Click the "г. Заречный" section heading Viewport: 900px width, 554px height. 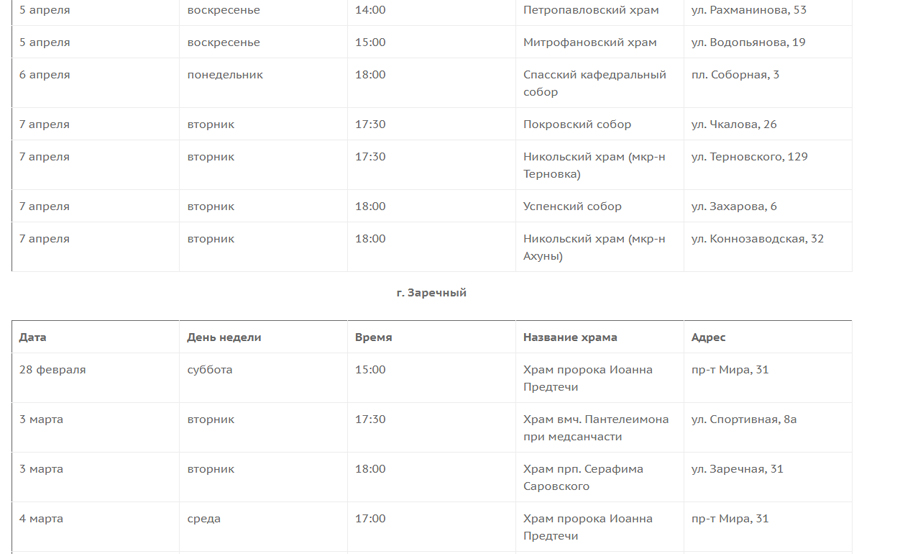point(431,293)
